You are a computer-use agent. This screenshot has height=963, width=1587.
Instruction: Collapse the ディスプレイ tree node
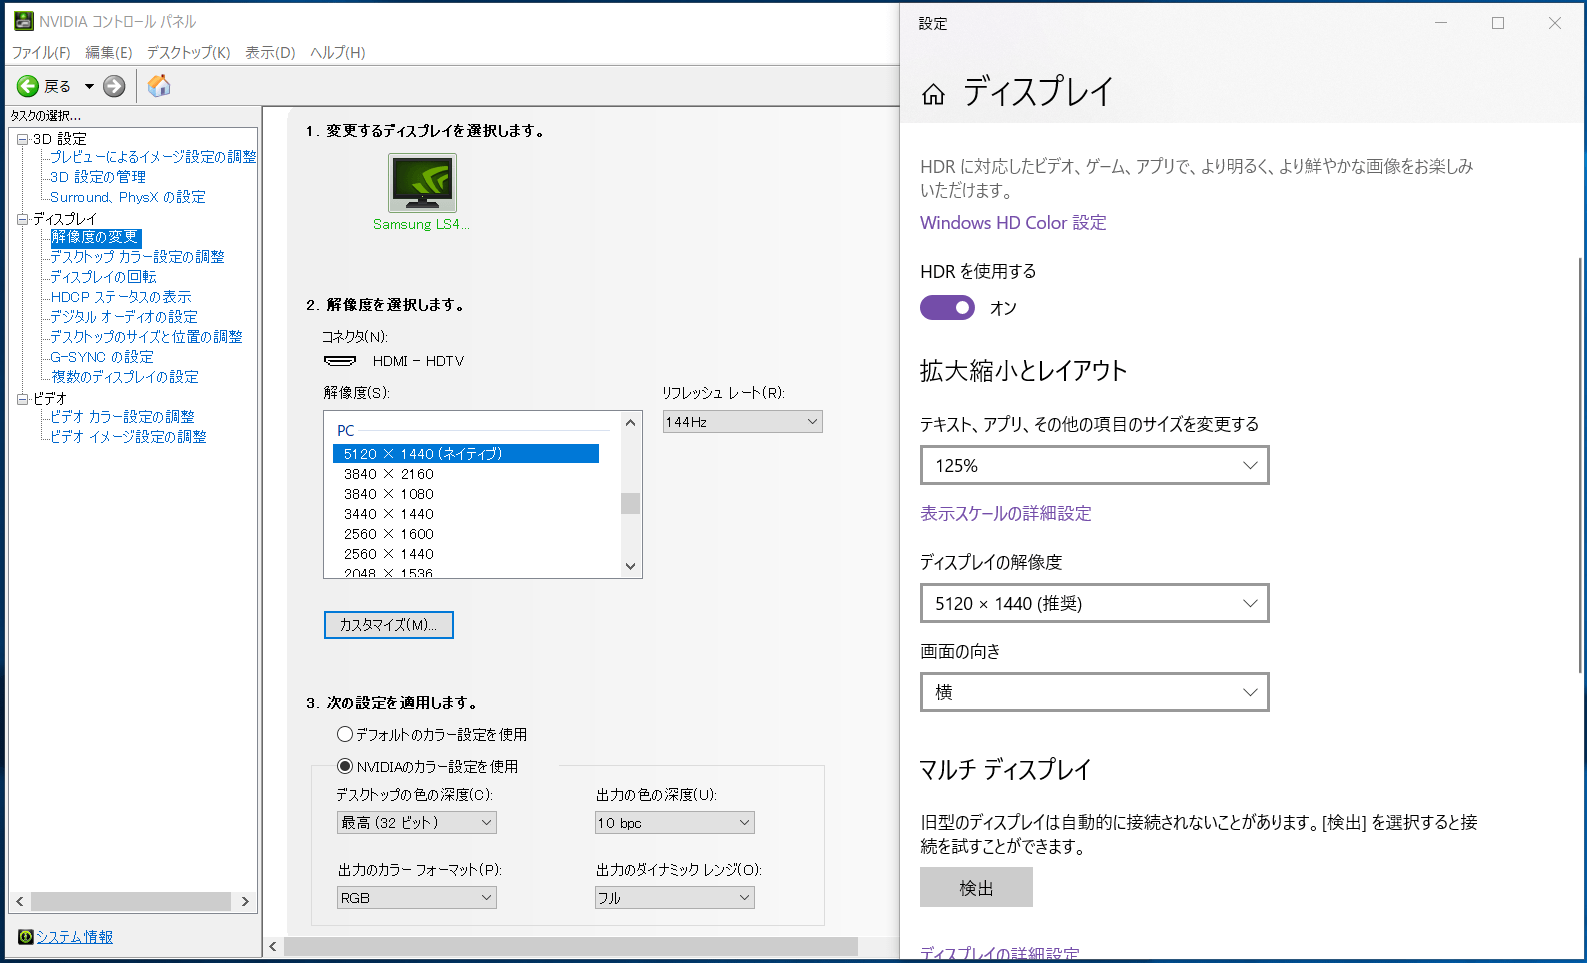22,219
